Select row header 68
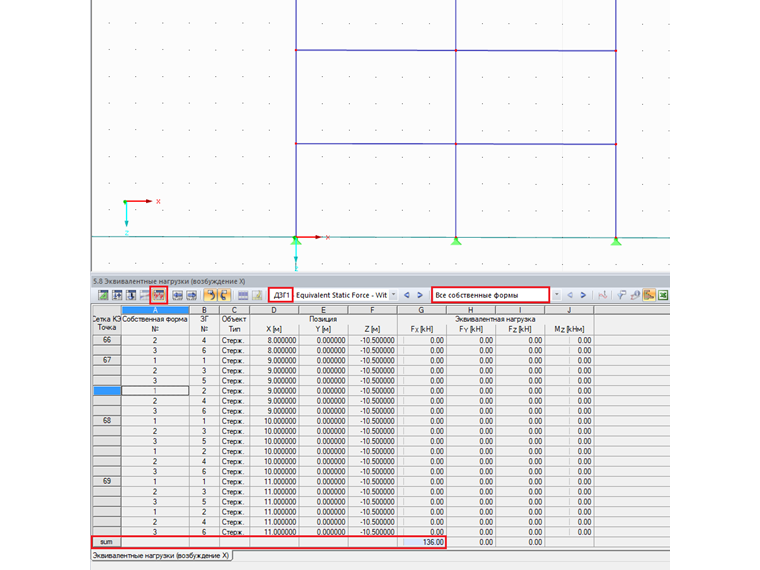 pyautogui.click(x=107, y=421)
